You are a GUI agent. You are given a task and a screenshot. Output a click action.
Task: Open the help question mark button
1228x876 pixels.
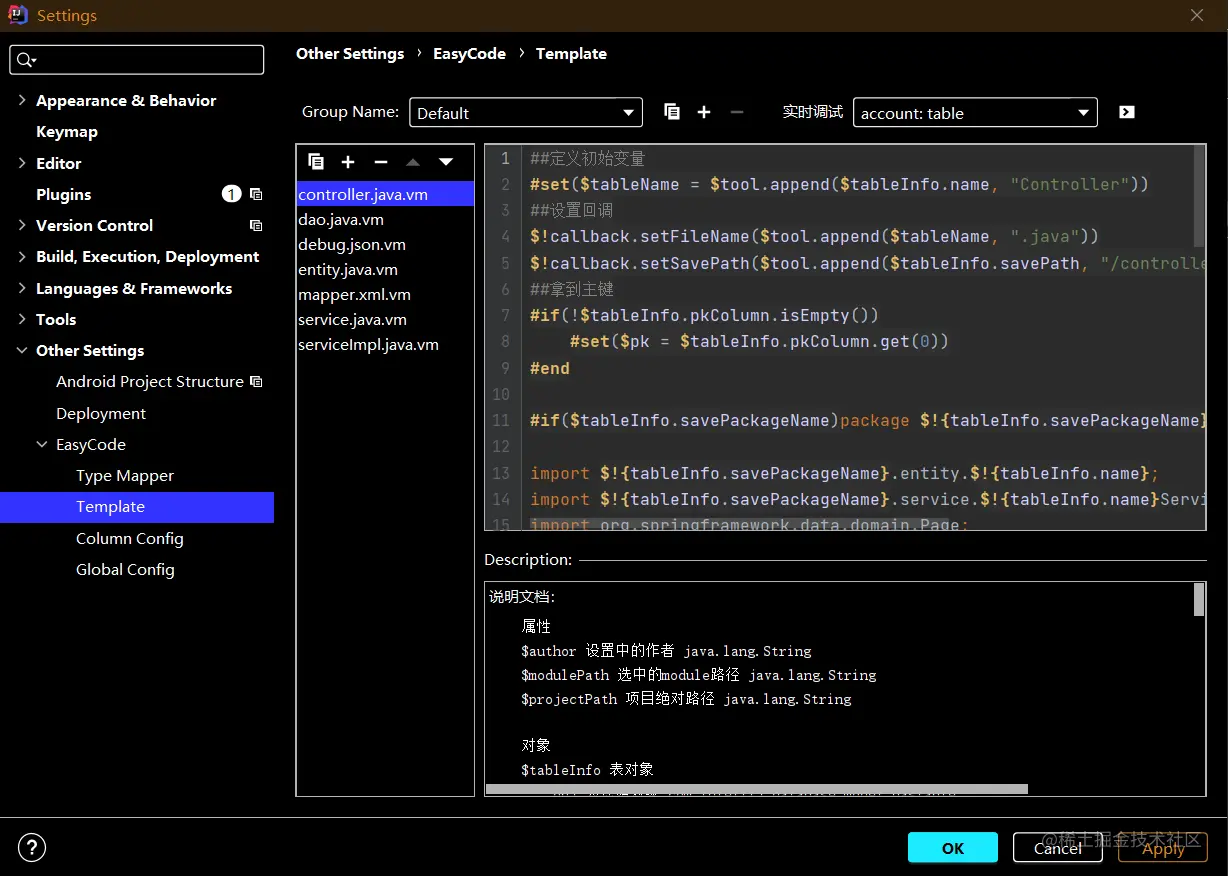[x=32, y=848]
